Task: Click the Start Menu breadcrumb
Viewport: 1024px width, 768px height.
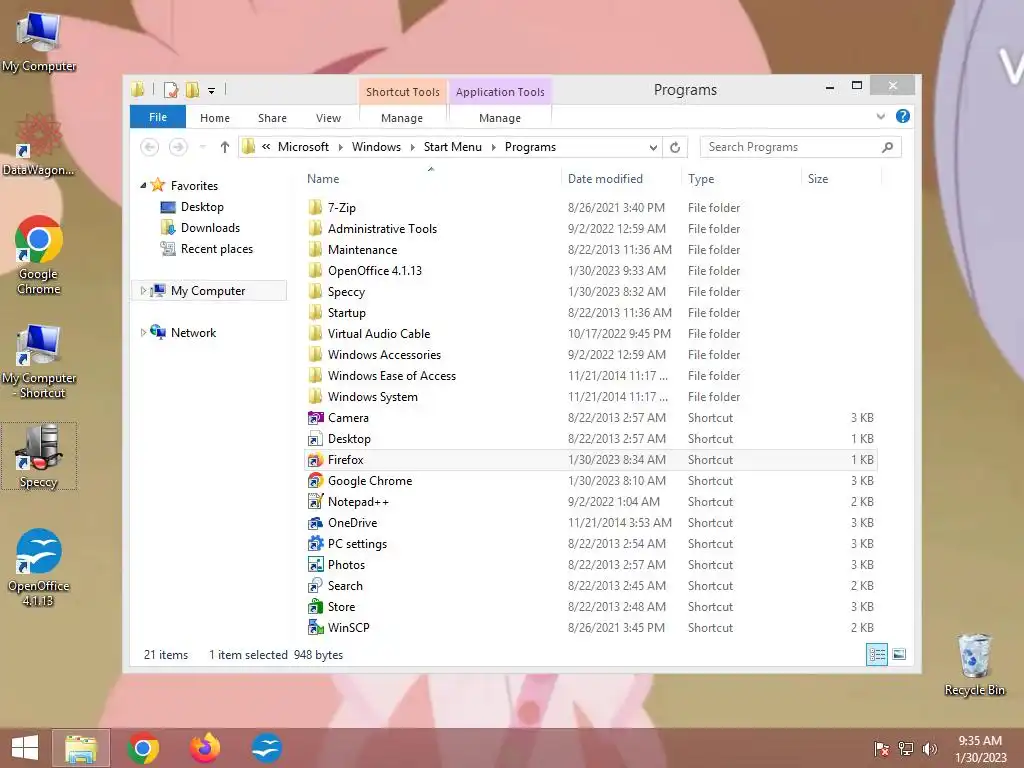Action: coord(453,147)
